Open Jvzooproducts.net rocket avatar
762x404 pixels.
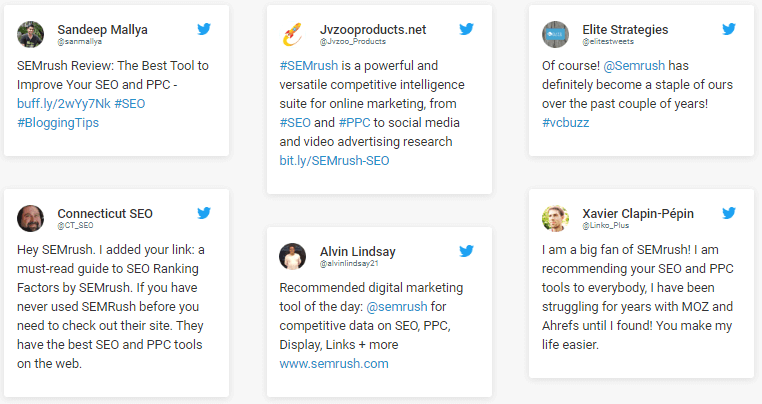(293, 35)
